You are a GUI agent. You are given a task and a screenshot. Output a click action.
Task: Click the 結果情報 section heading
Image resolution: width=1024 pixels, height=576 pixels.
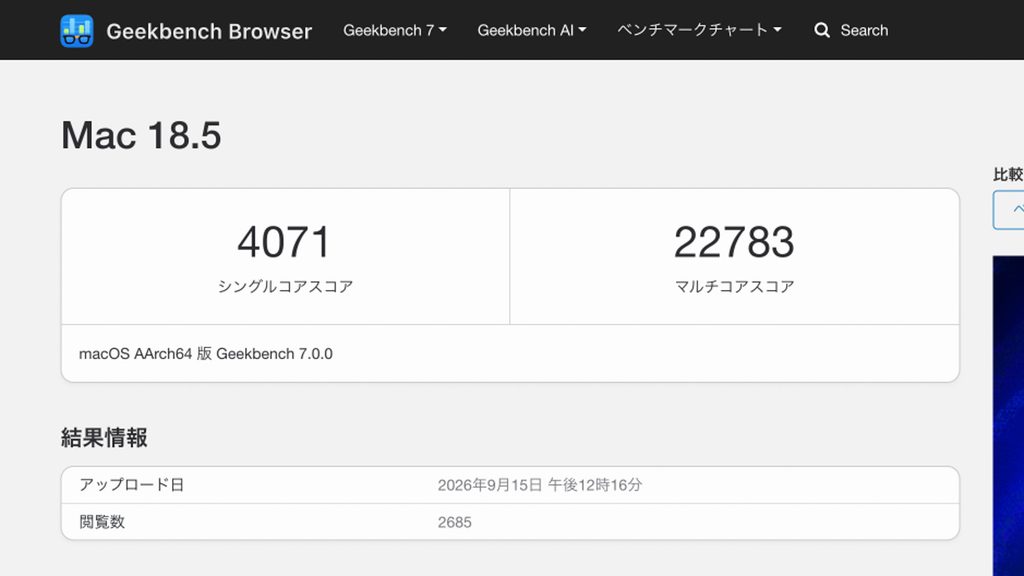104,437
